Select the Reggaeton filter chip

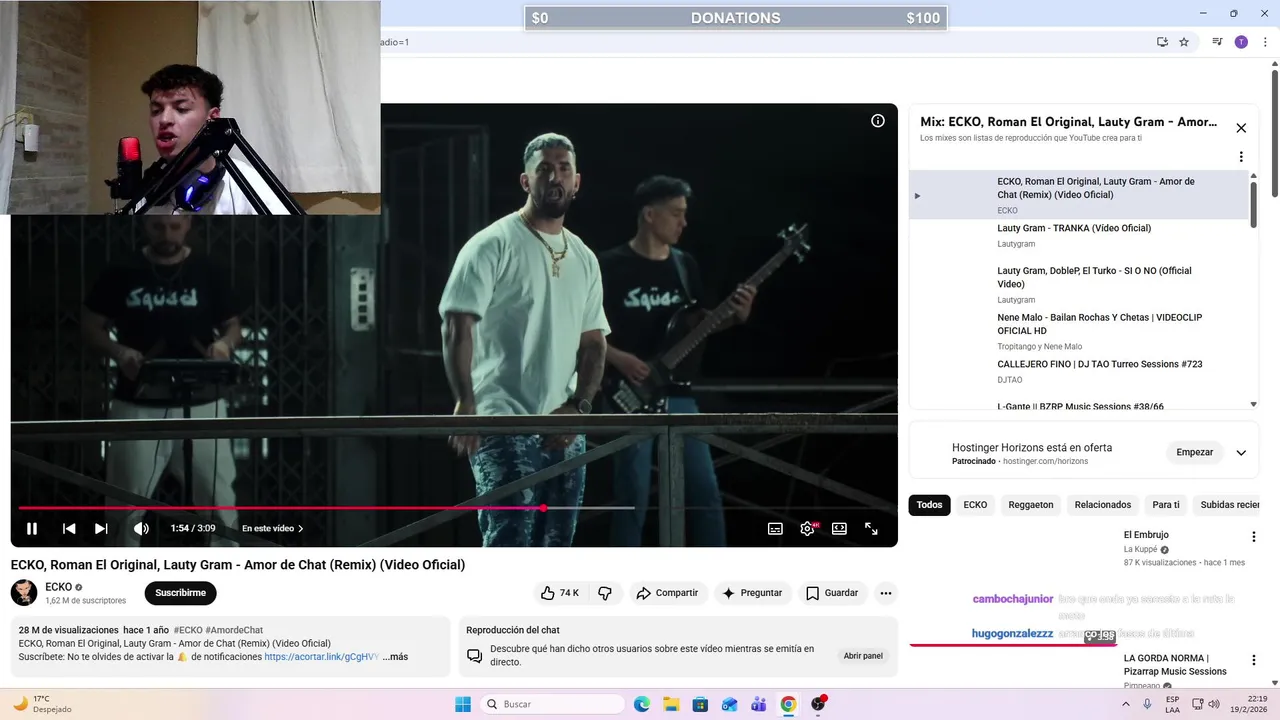[1031, 505]
